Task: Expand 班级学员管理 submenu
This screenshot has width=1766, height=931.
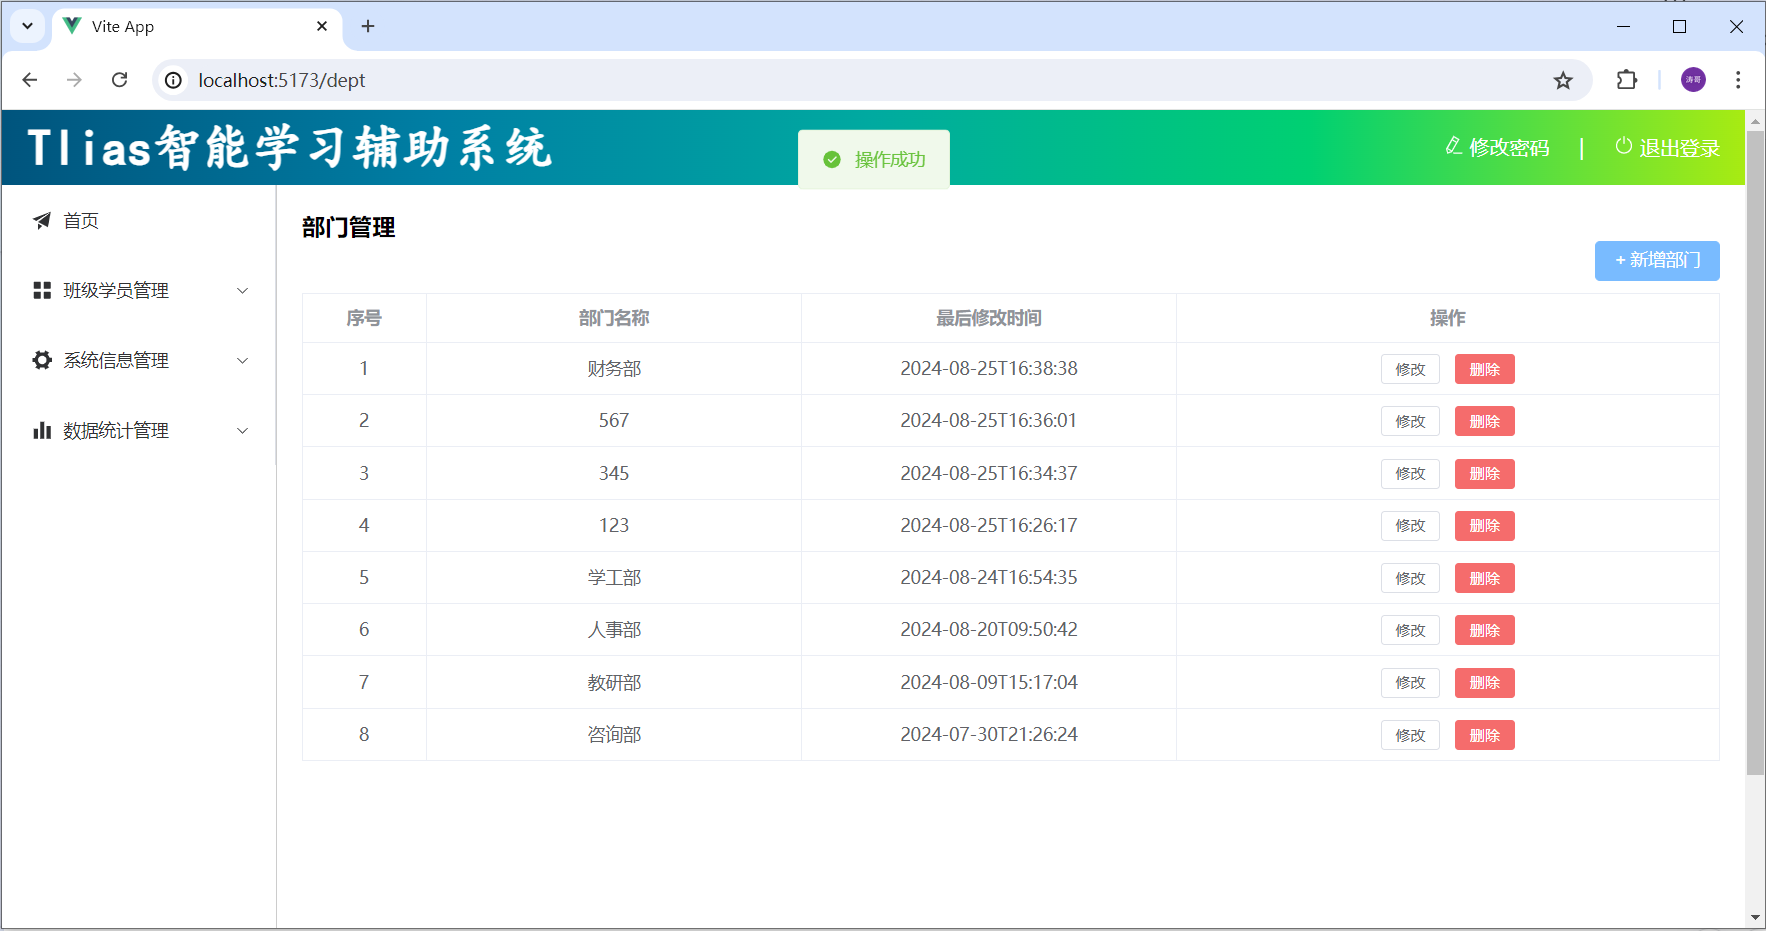Action: (140, 291)
